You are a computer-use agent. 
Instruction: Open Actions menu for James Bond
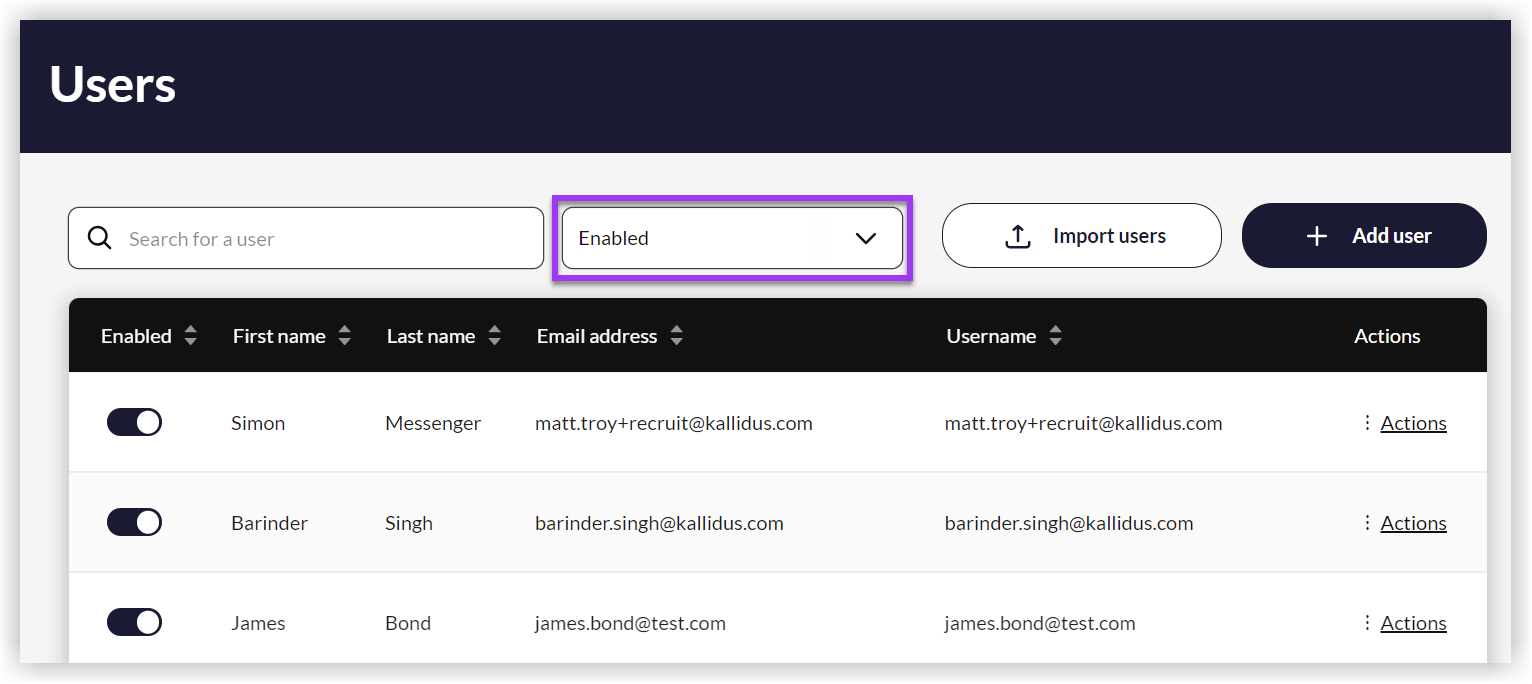(1412, 623)
